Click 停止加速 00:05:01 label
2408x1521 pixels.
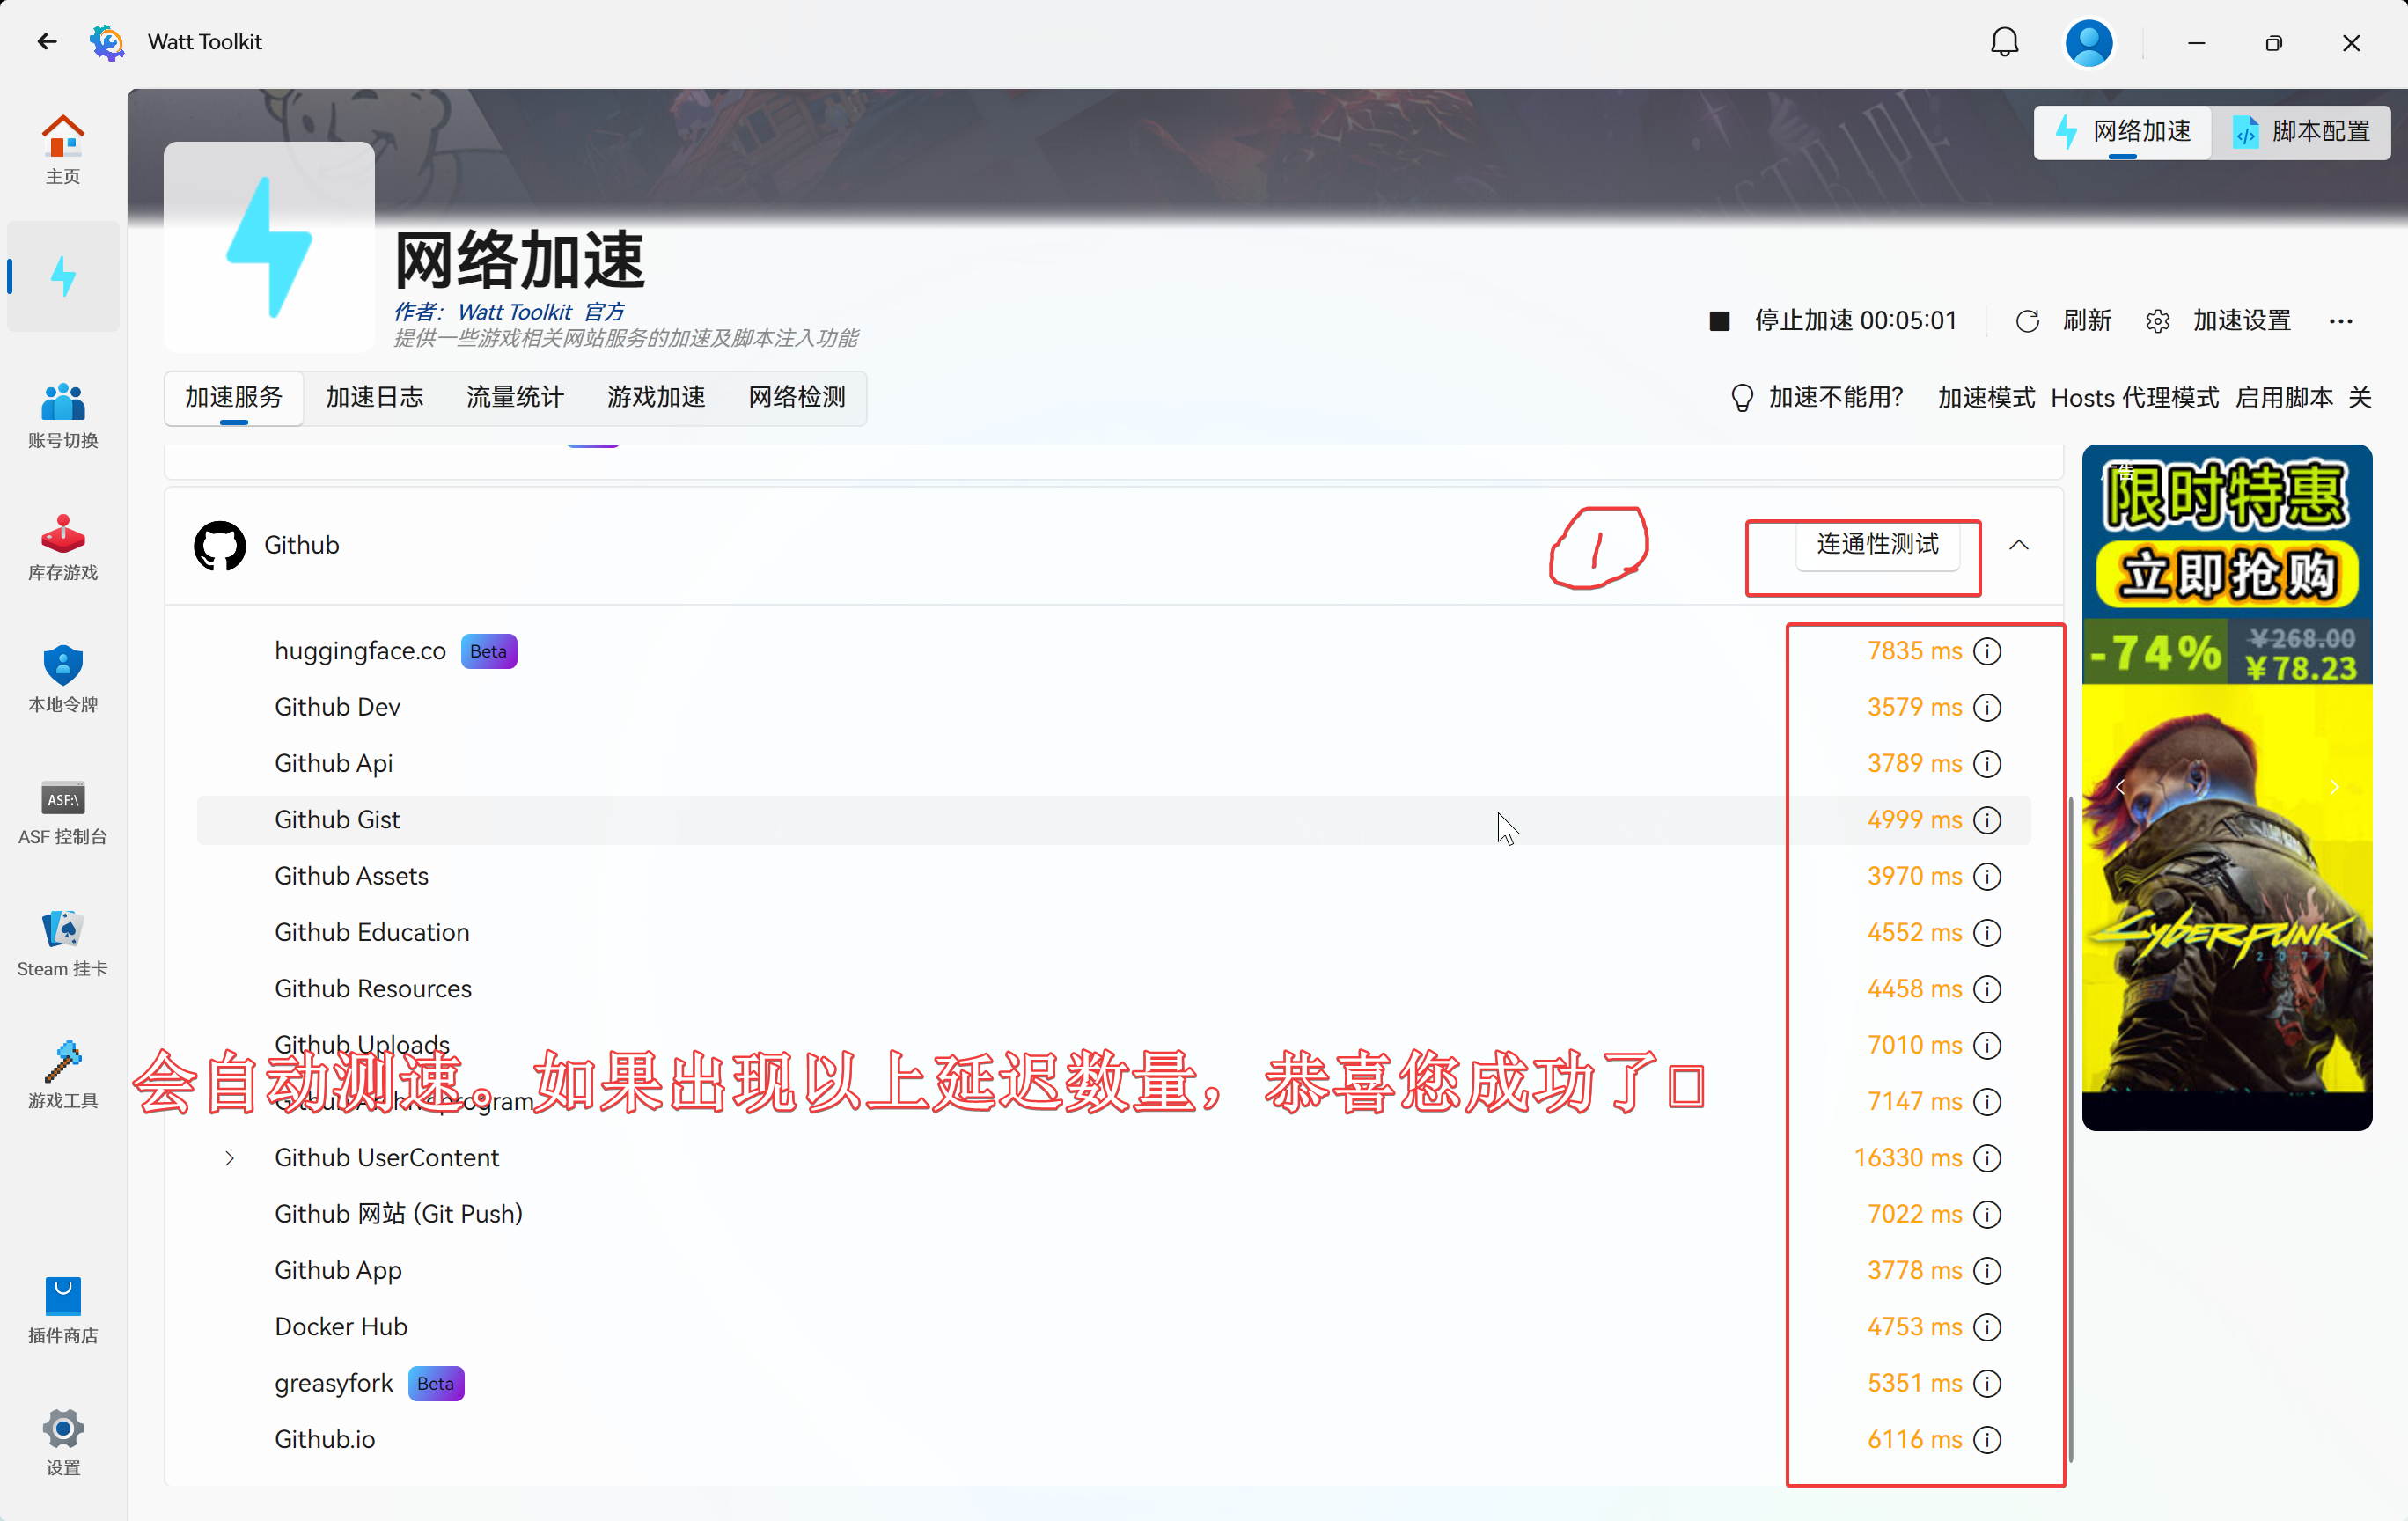pyautogui.click(x=1855, y=321)
